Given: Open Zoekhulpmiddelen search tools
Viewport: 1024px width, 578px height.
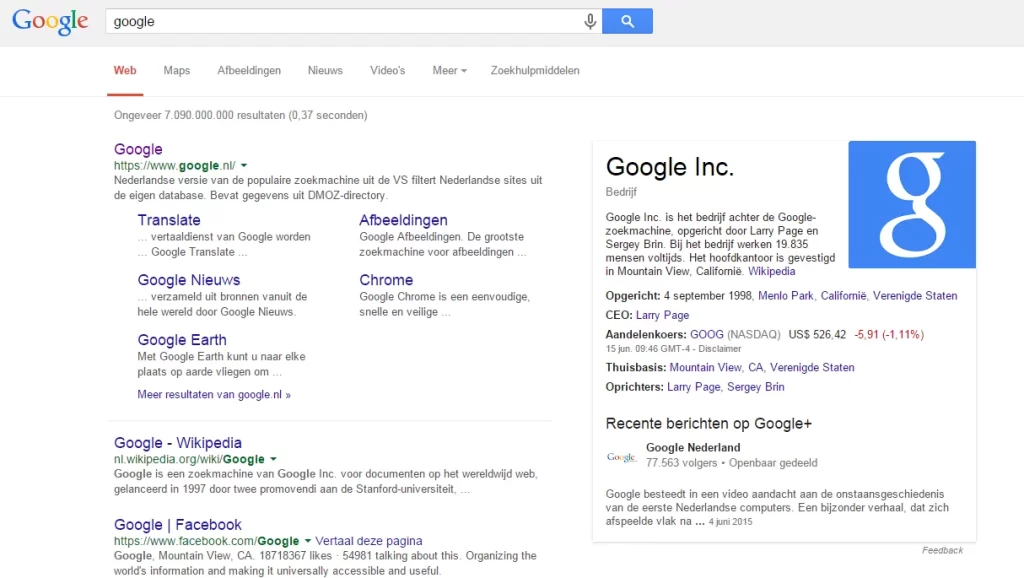Looking at the screenshot, I should pyautogui.click(x=534, y=71).
